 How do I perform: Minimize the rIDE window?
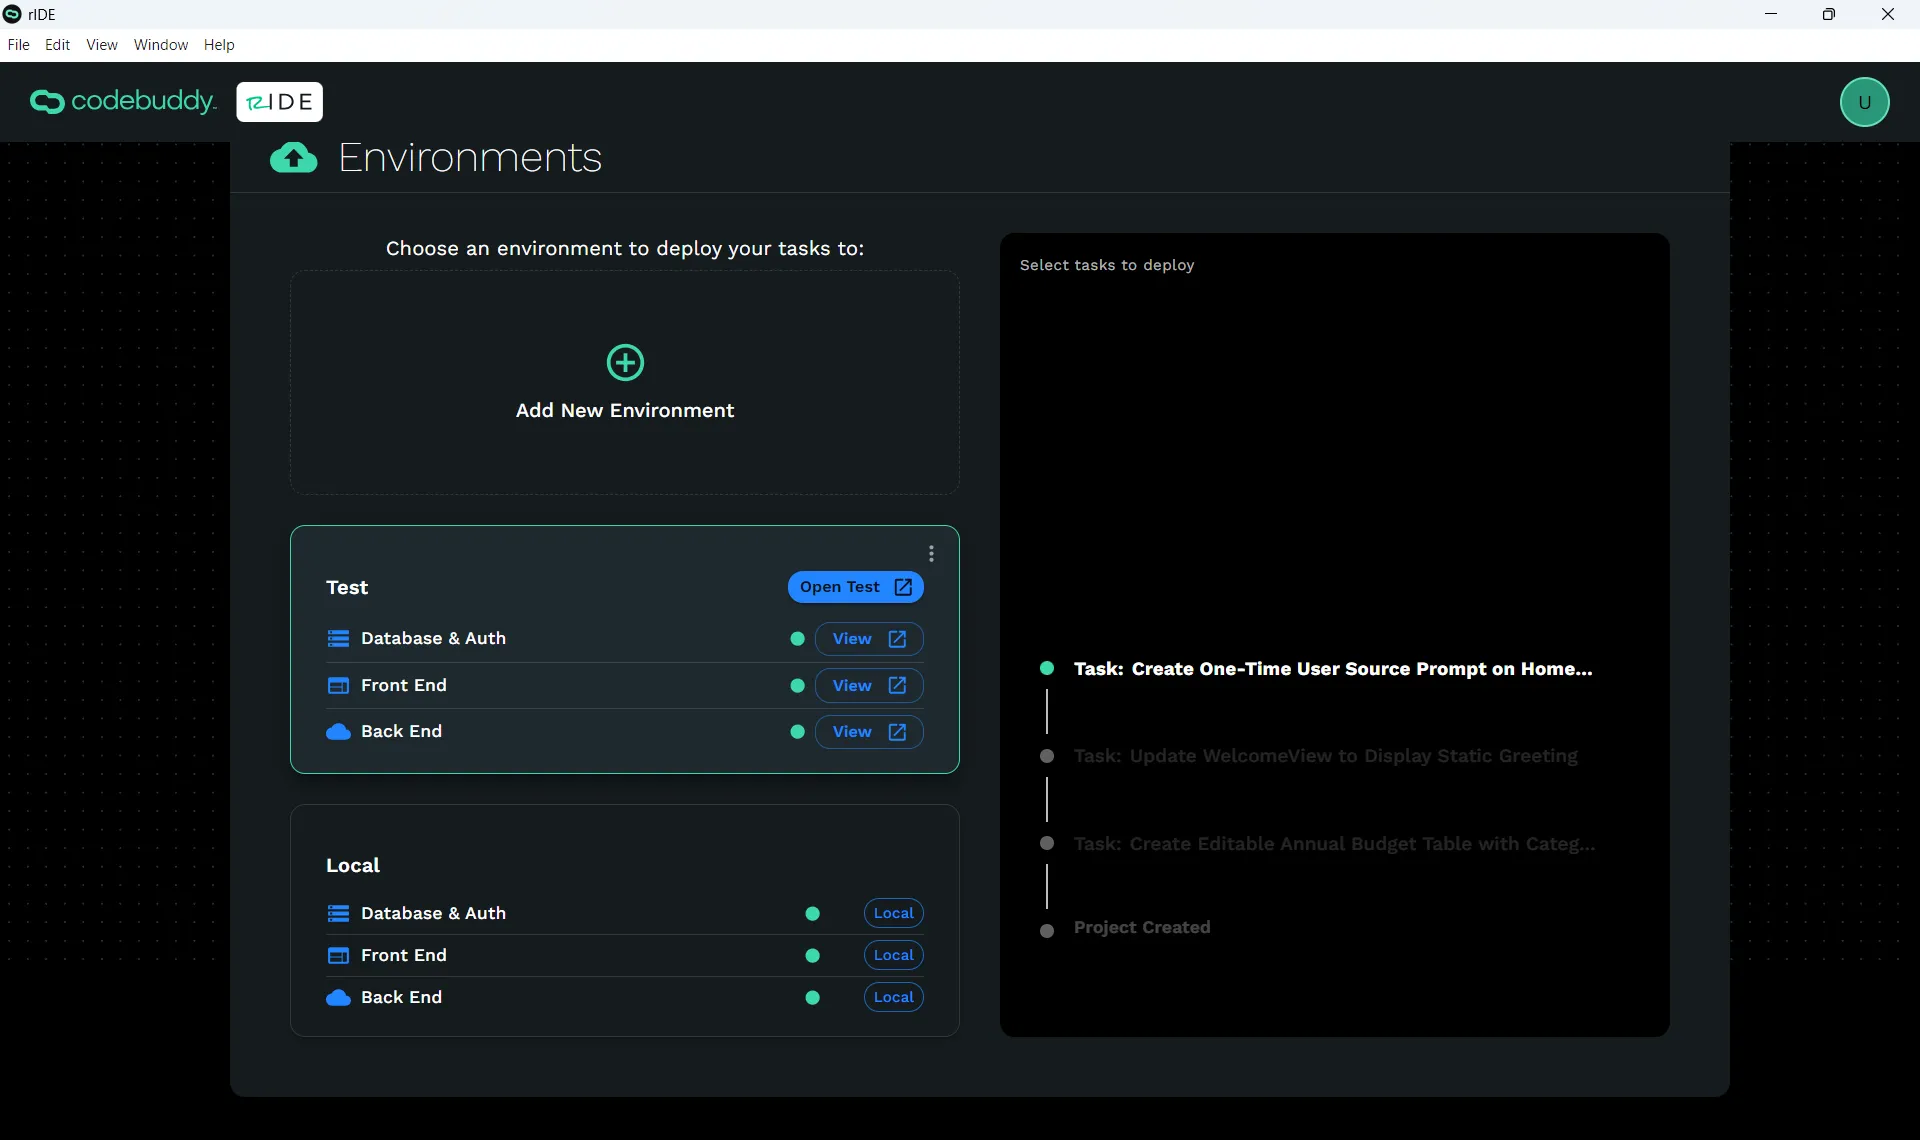[x=1771, y=14]
